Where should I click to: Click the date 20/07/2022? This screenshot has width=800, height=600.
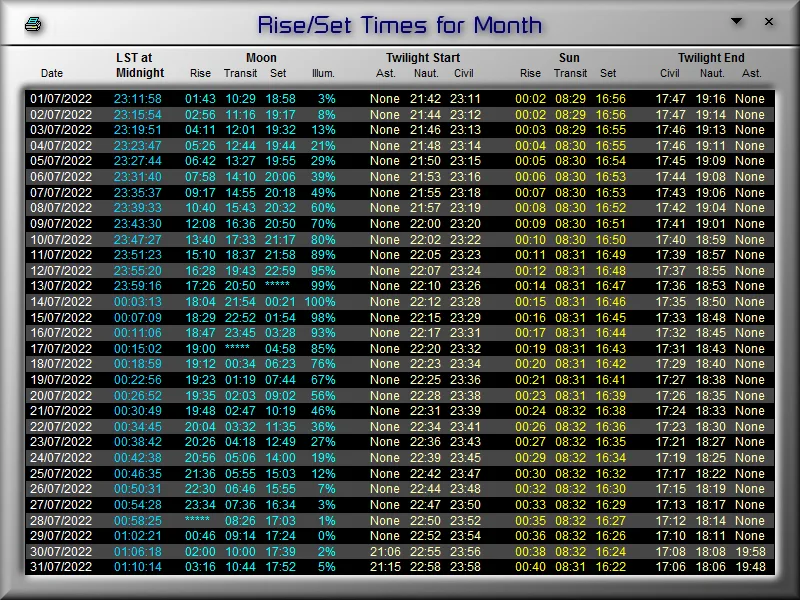point(61,395)
